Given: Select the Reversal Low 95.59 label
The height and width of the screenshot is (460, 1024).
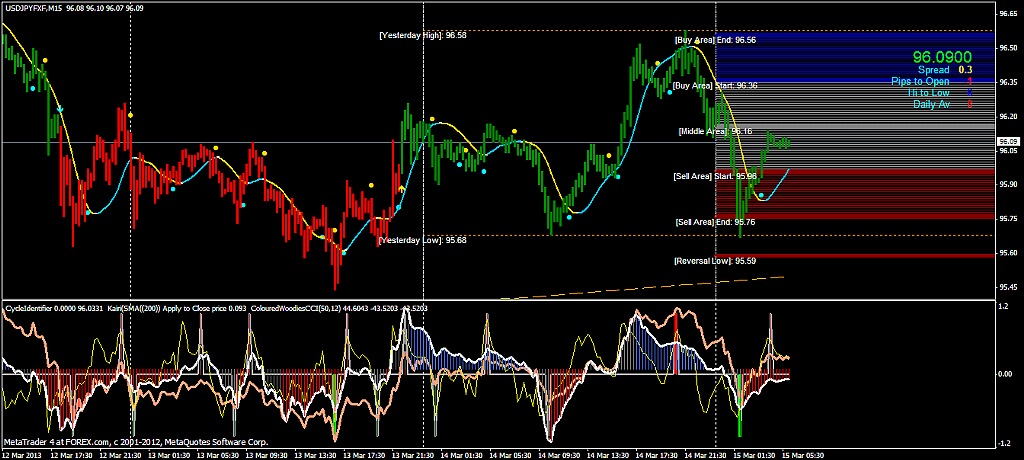Looking at the screenshot, I should coord(715,261).
